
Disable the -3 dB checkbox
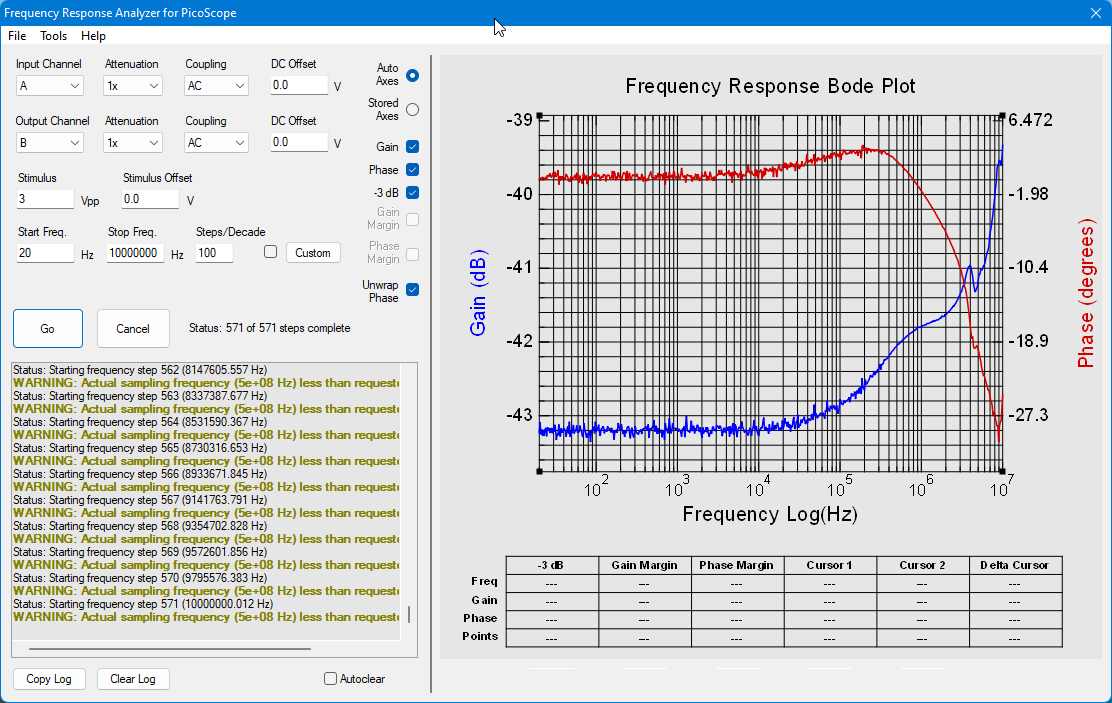[412, 193]
